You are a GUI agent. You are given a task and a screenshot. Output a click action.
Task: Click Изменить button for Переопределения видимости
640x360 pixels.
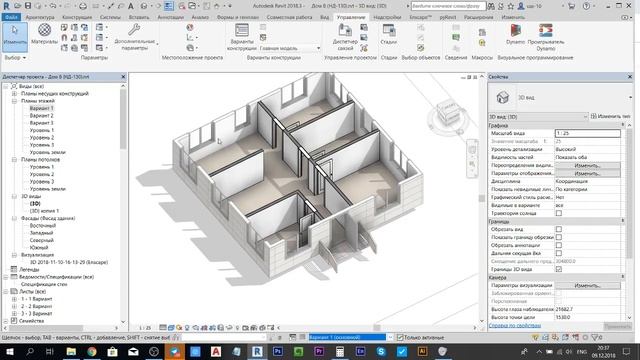click(588, 165)
